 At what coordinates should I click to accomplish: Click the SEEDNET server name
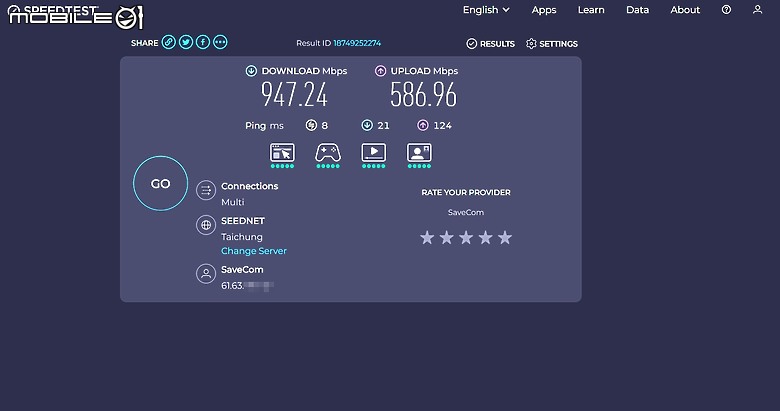pos(243,220)
